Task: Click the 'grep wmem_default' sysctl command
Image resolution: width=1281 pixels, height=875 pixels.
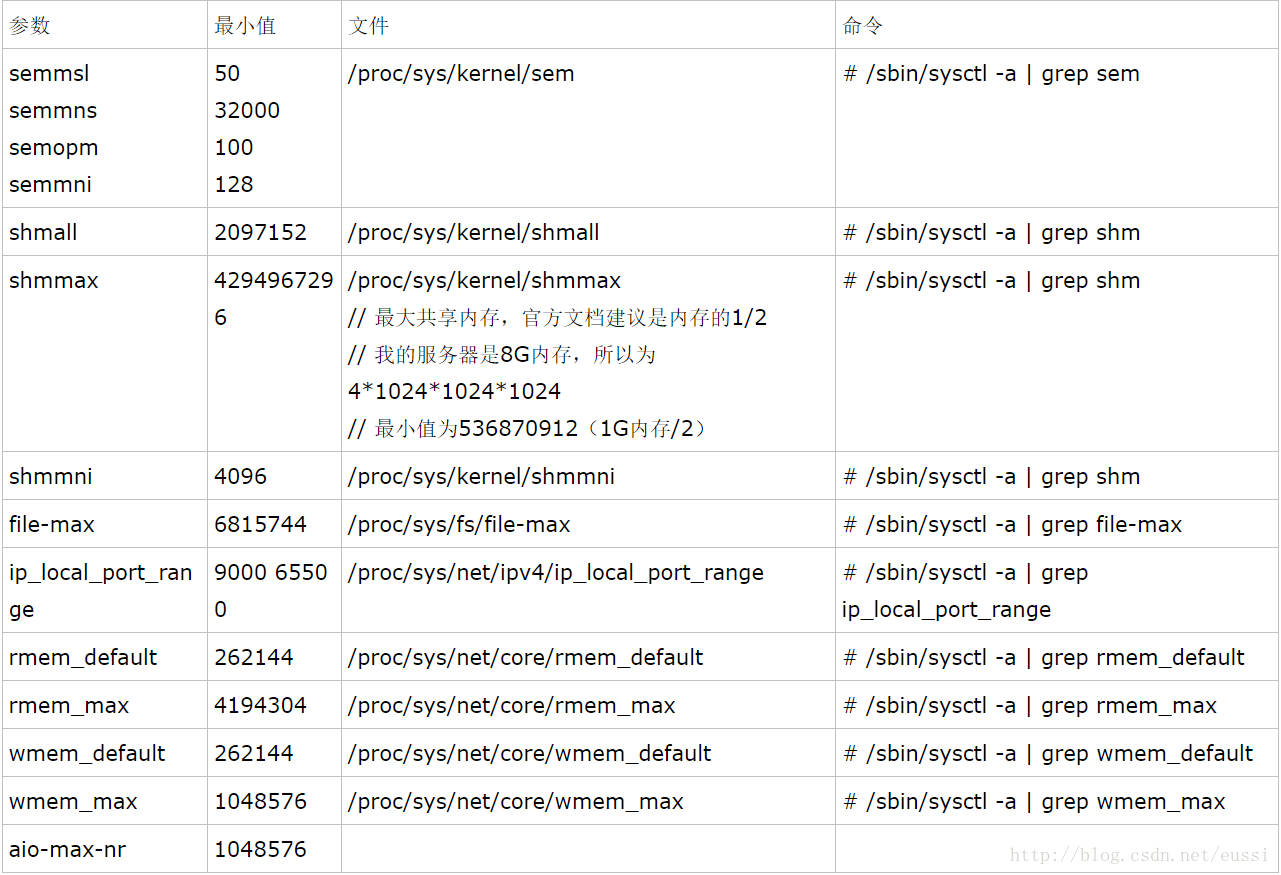Action: click(1048, 753)
